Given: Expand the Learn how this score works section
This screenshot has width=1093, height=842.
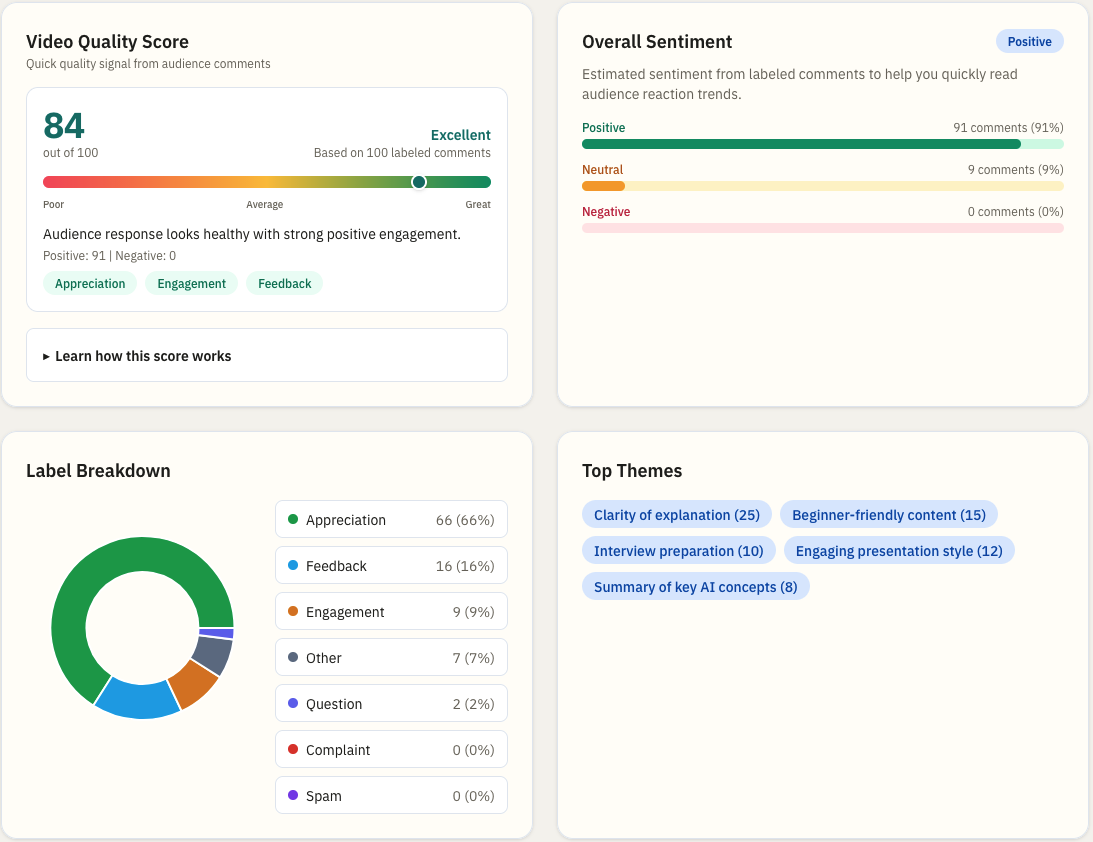Looking at the screenshot, I should click(144, 355).
